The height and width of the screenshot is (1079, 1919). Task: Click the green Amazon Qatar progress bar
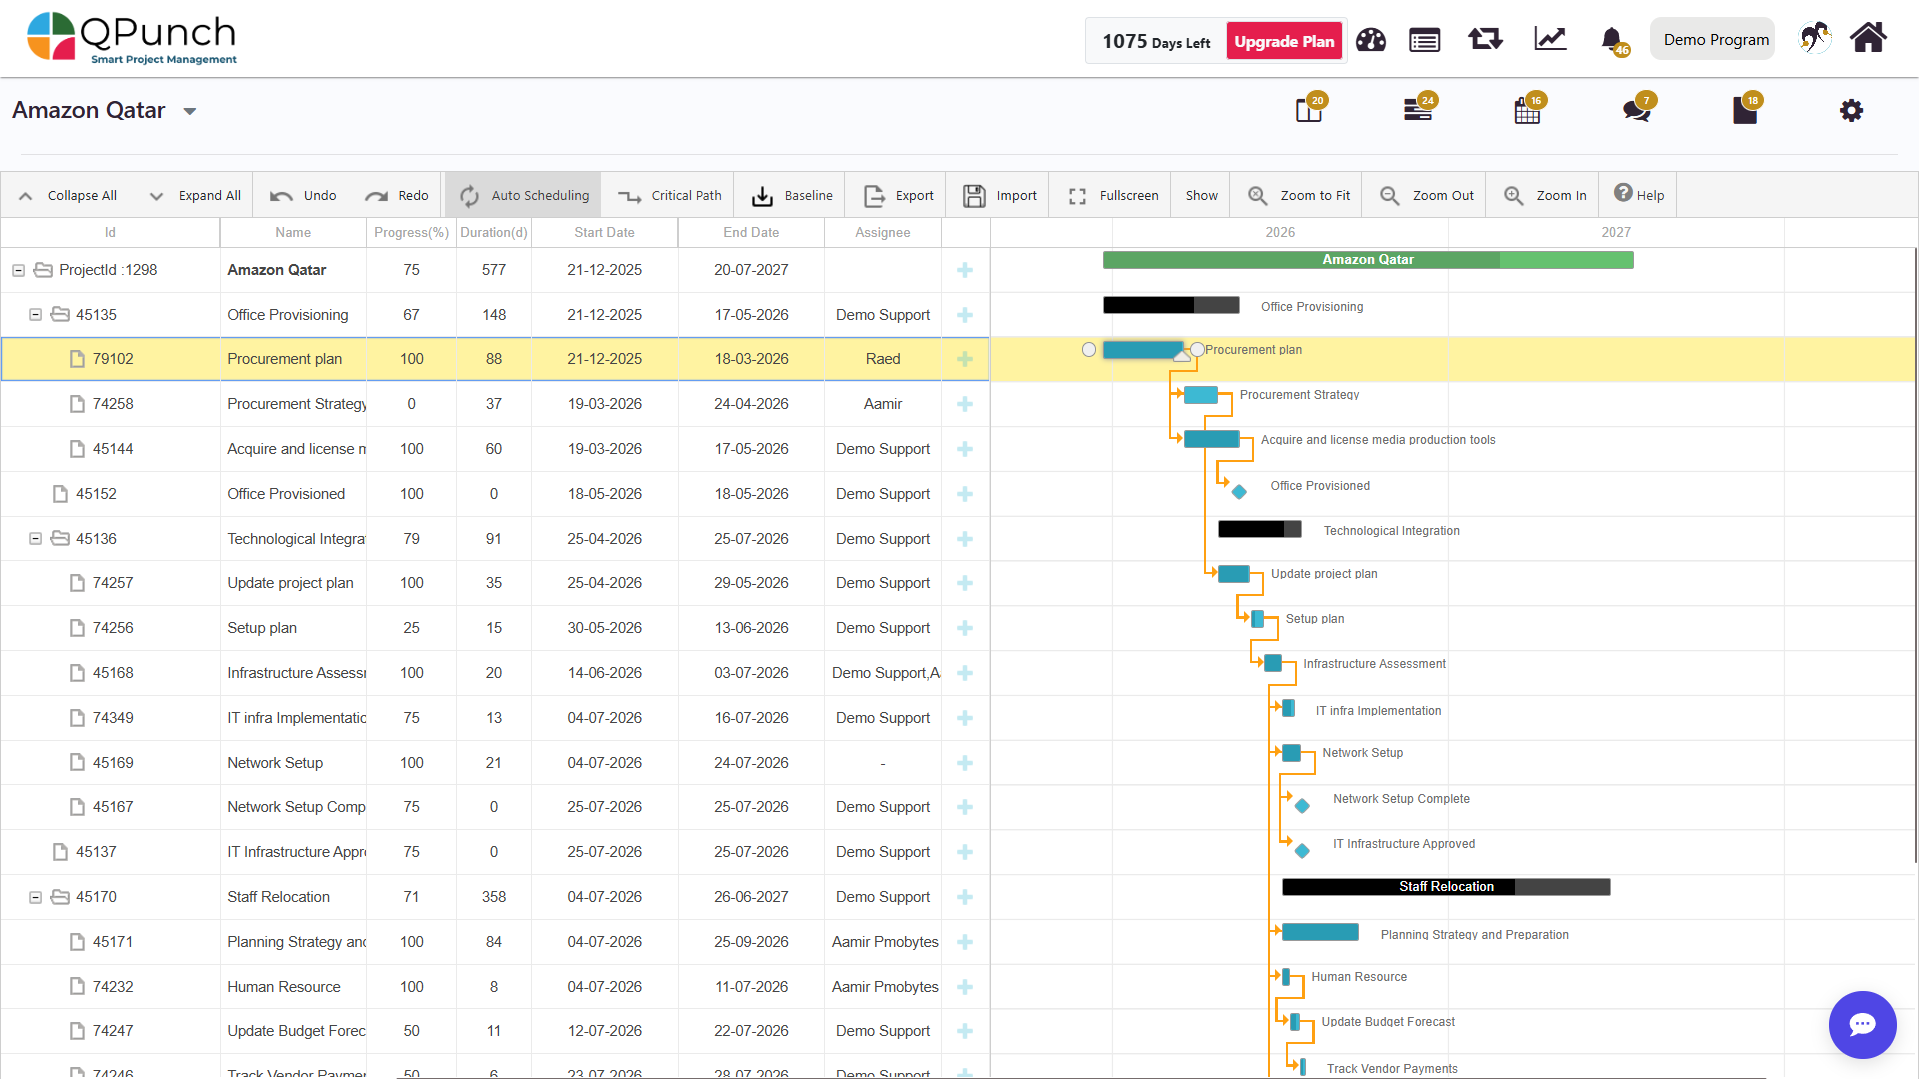point(1367,260)
